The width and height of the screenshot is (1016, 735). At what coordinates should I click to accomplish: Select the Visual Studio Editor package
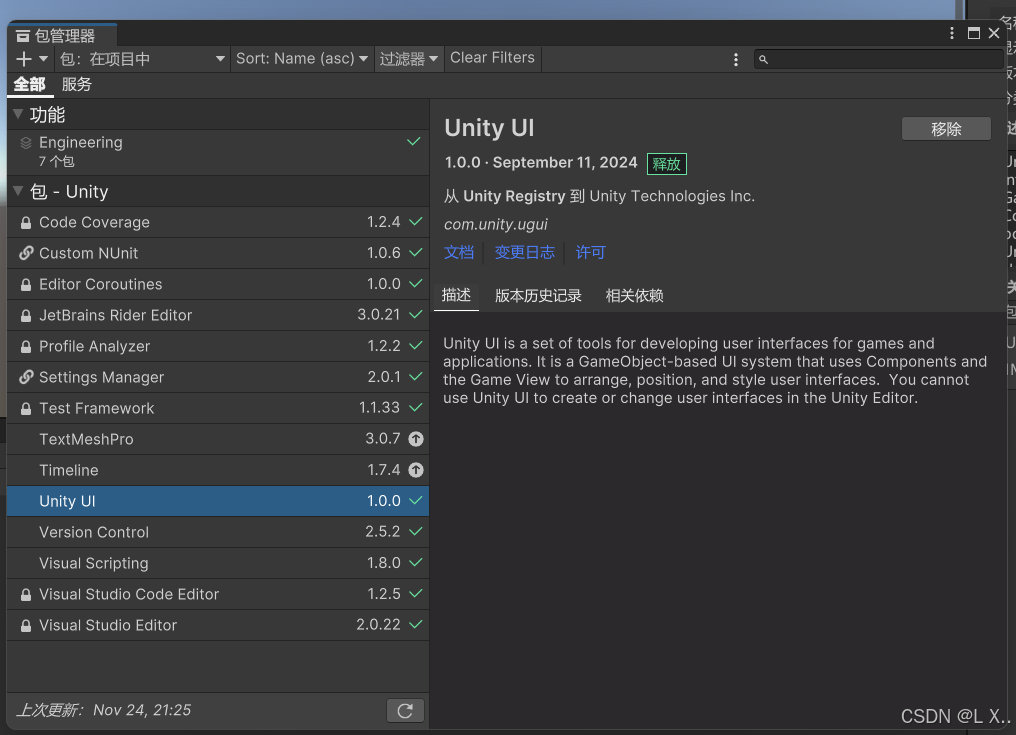(x=218, y=625)
